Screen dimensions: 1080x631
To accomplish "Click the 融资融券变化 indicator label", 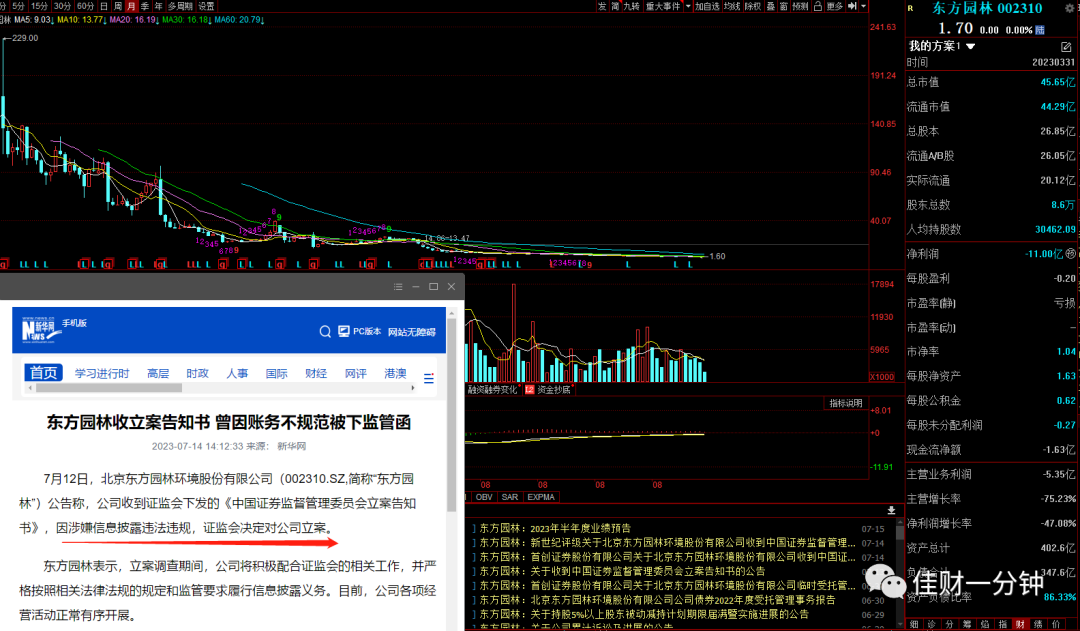I will (x=492, y=390).
